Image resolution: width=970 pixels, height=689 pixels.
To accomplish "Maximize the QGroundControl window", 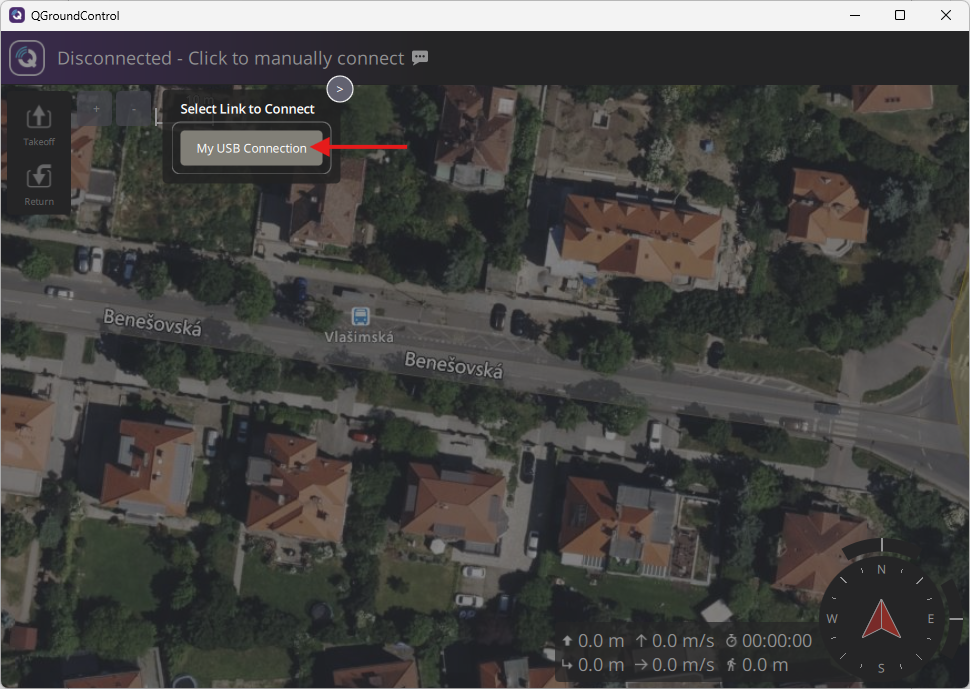I will [900, 15].
